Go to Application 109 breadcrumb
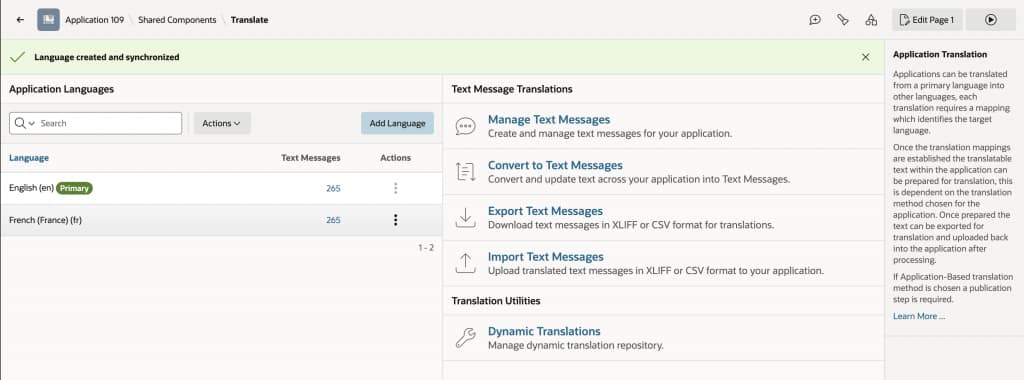1024x380 pixels. pos(95,20)
